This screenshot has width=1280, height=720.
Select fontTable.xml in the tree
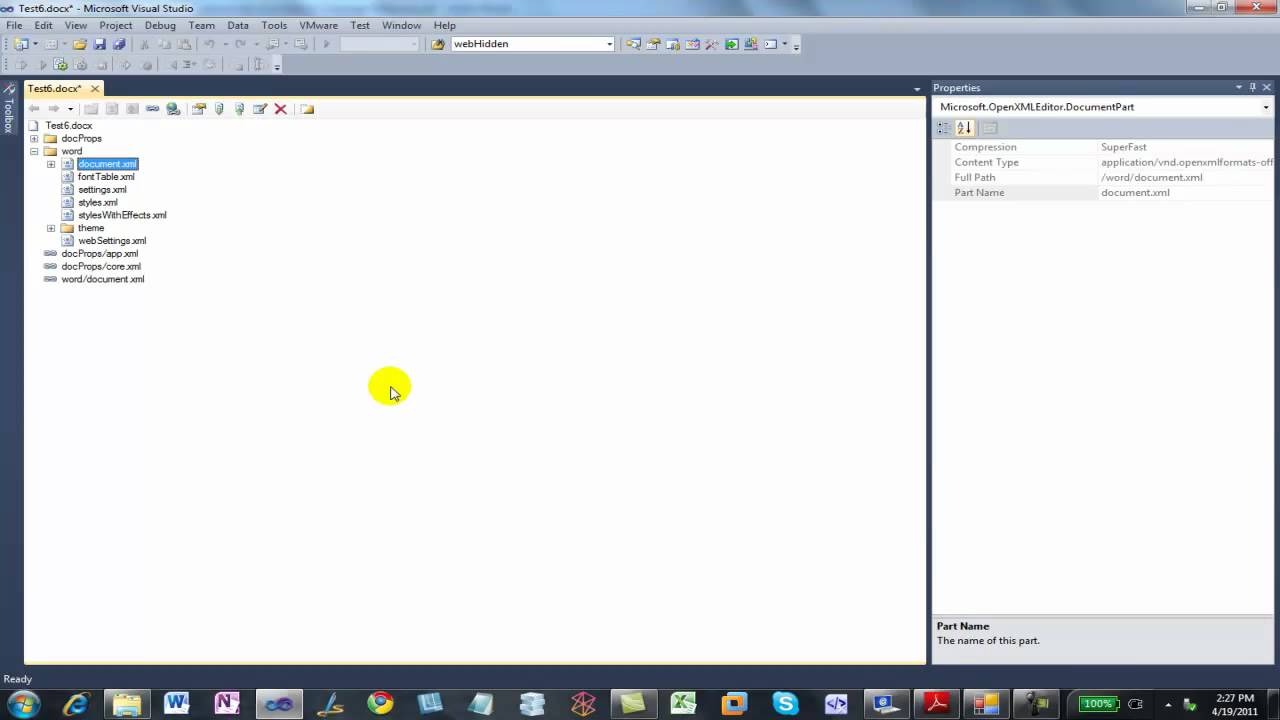(106, 177)
